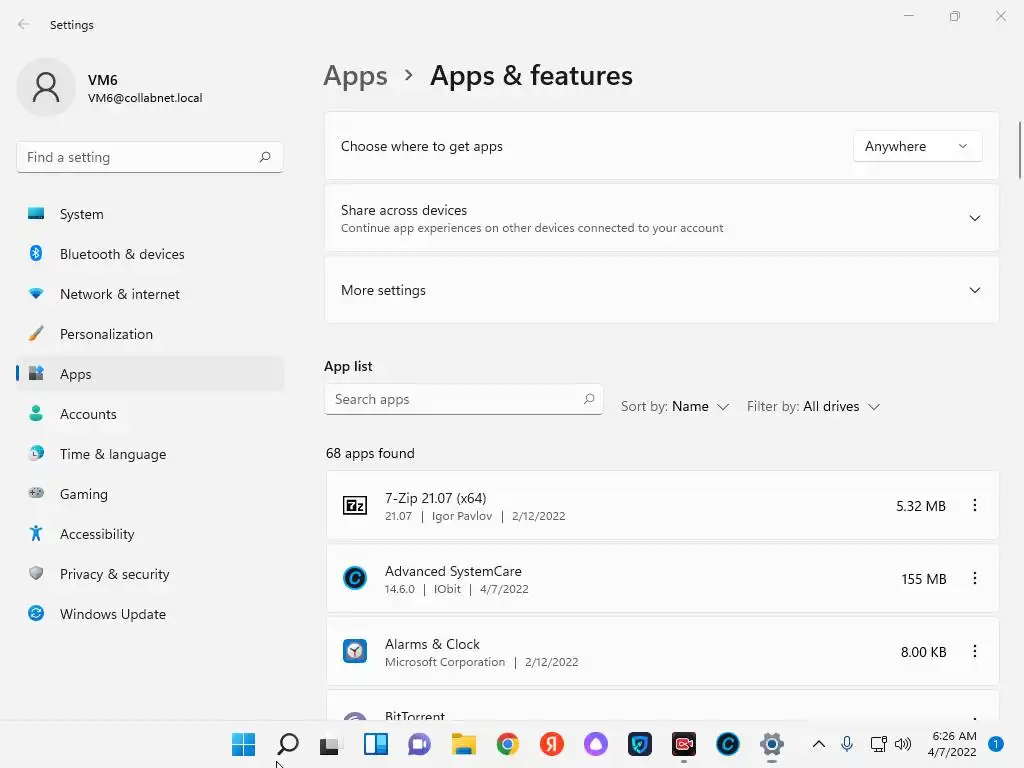This screenshot has width=1024, height=768.
Task: Open Time & language settings
Action: [150, 454]
